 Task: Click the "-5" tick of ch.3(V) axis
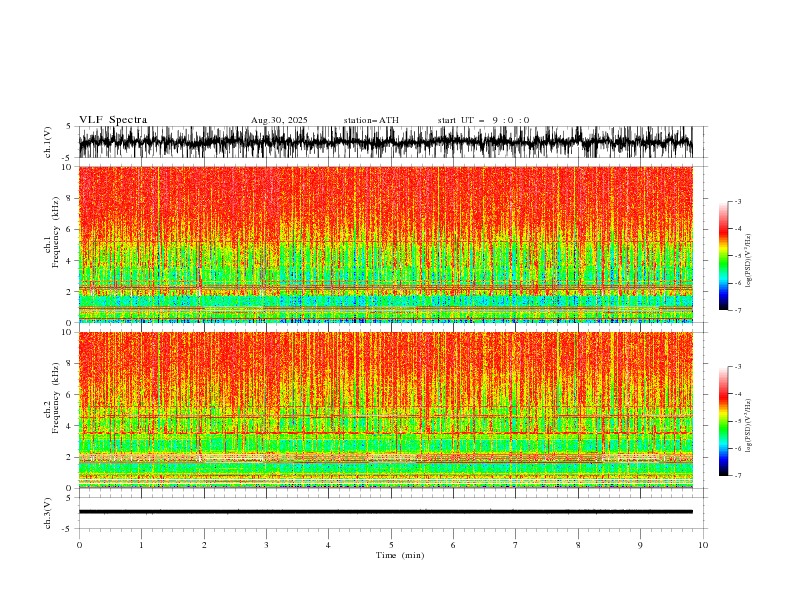click(67, 529)
